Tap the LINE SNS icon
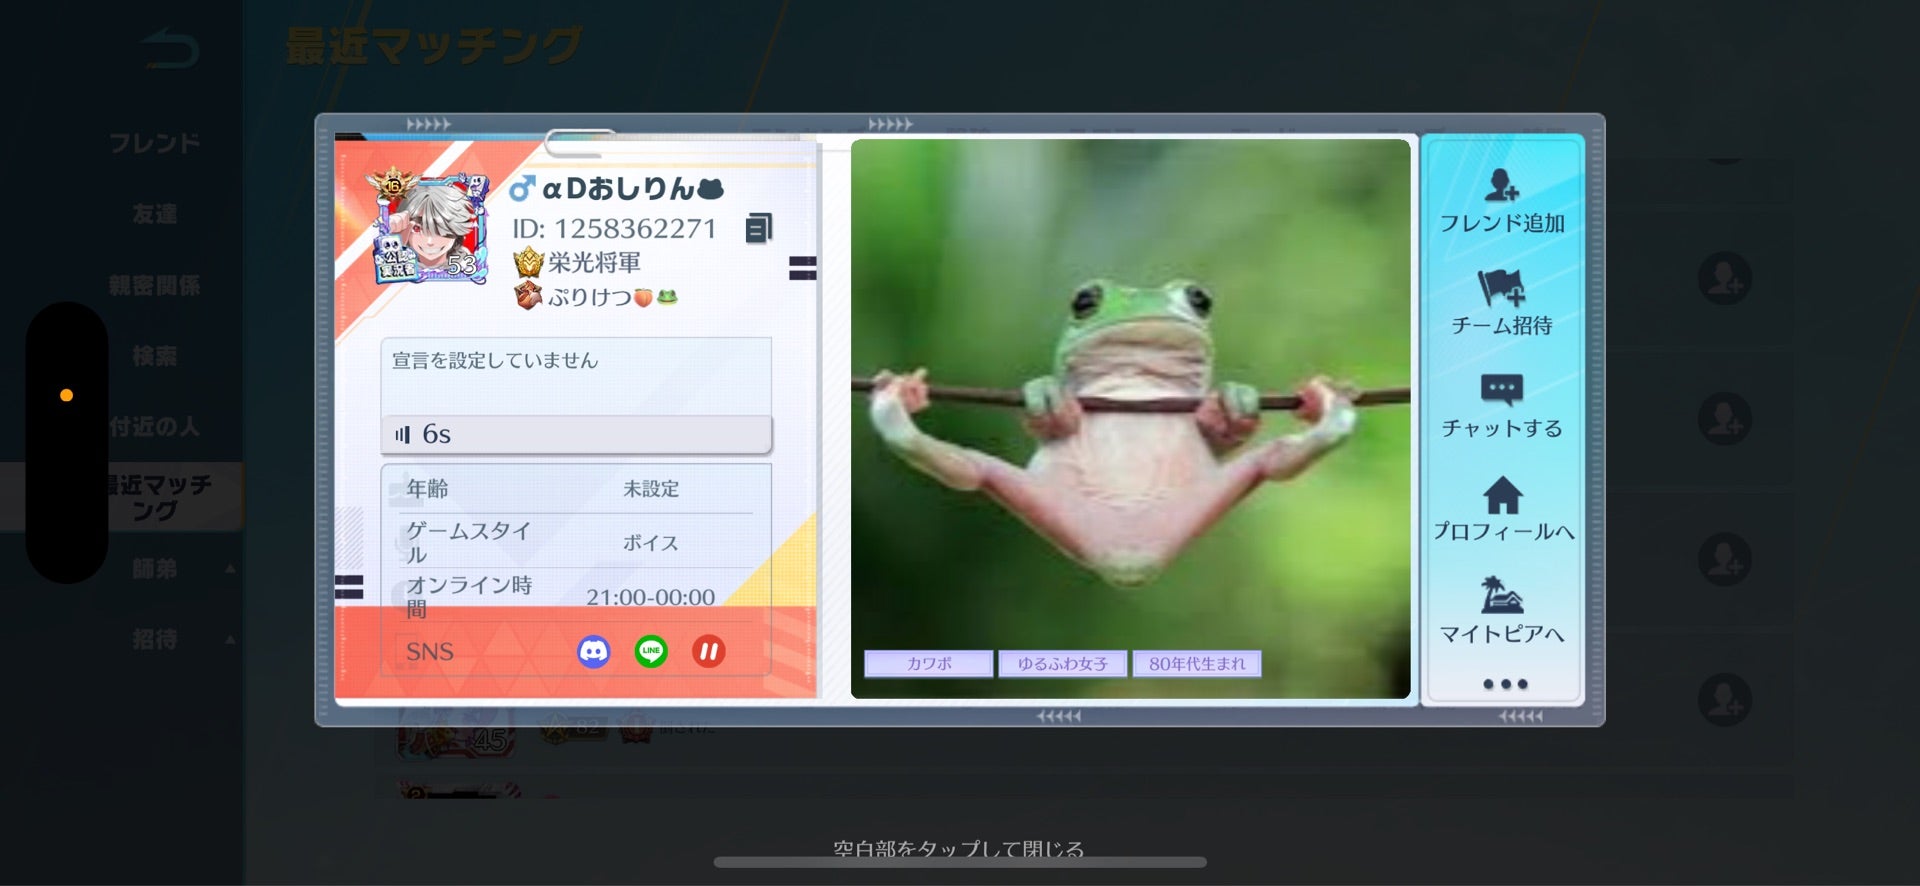This screenshot has width=1920, height=886. click(x=651, y=652)
